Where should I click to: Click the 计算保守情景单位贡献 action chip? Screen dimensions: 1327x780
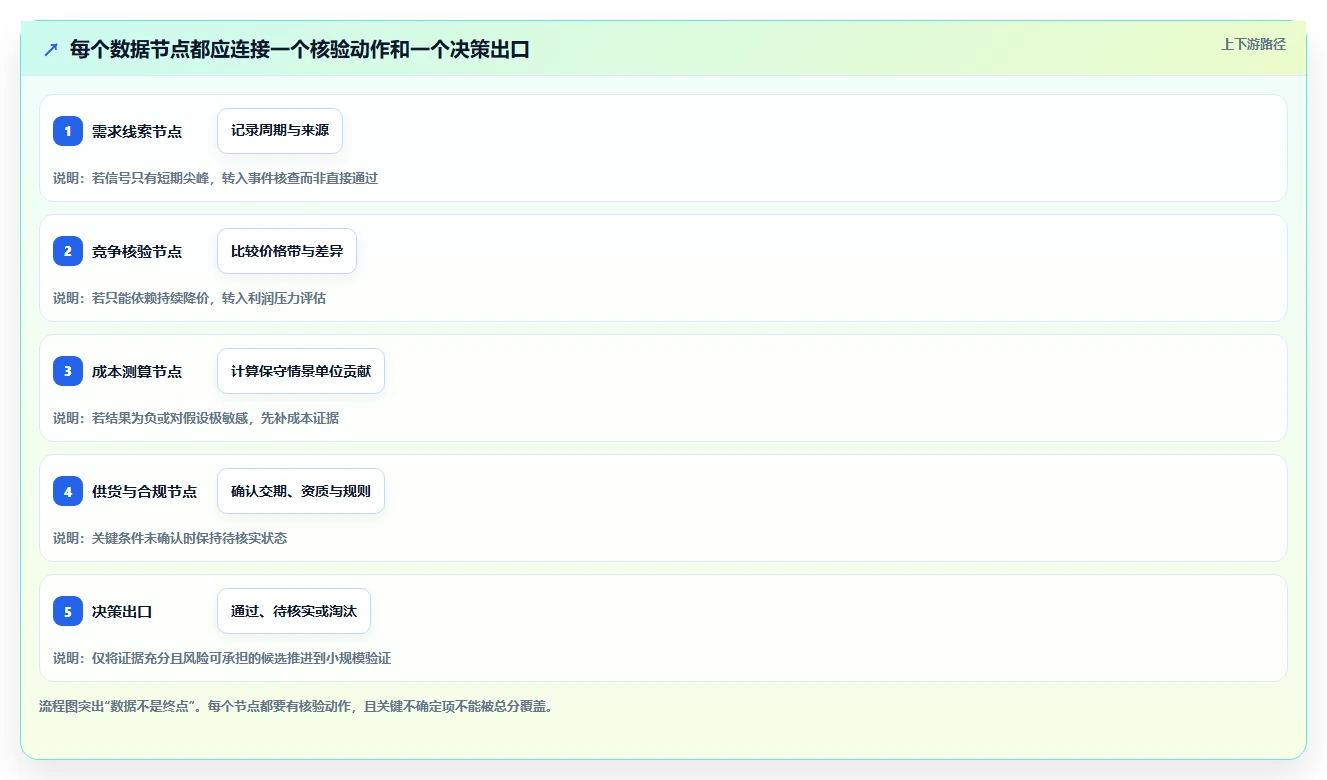click(301, 371)
